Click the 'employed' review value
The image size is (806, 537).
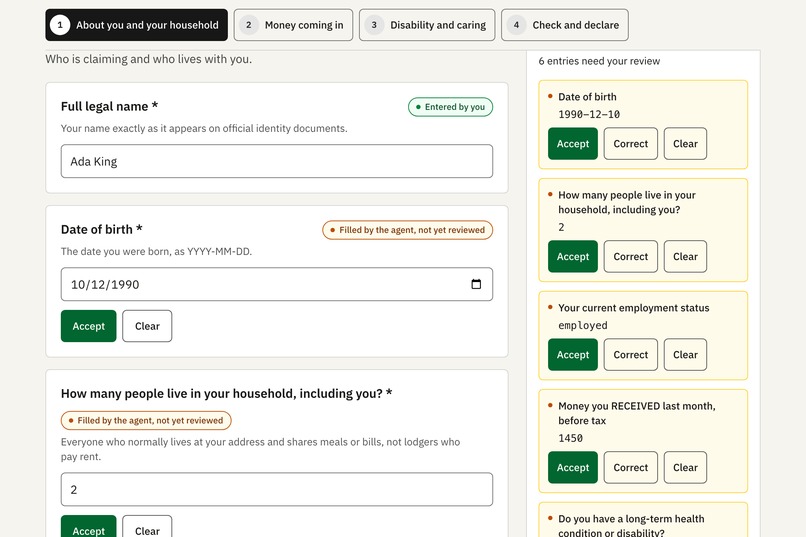pyautogui.click(x=583, y=325)
